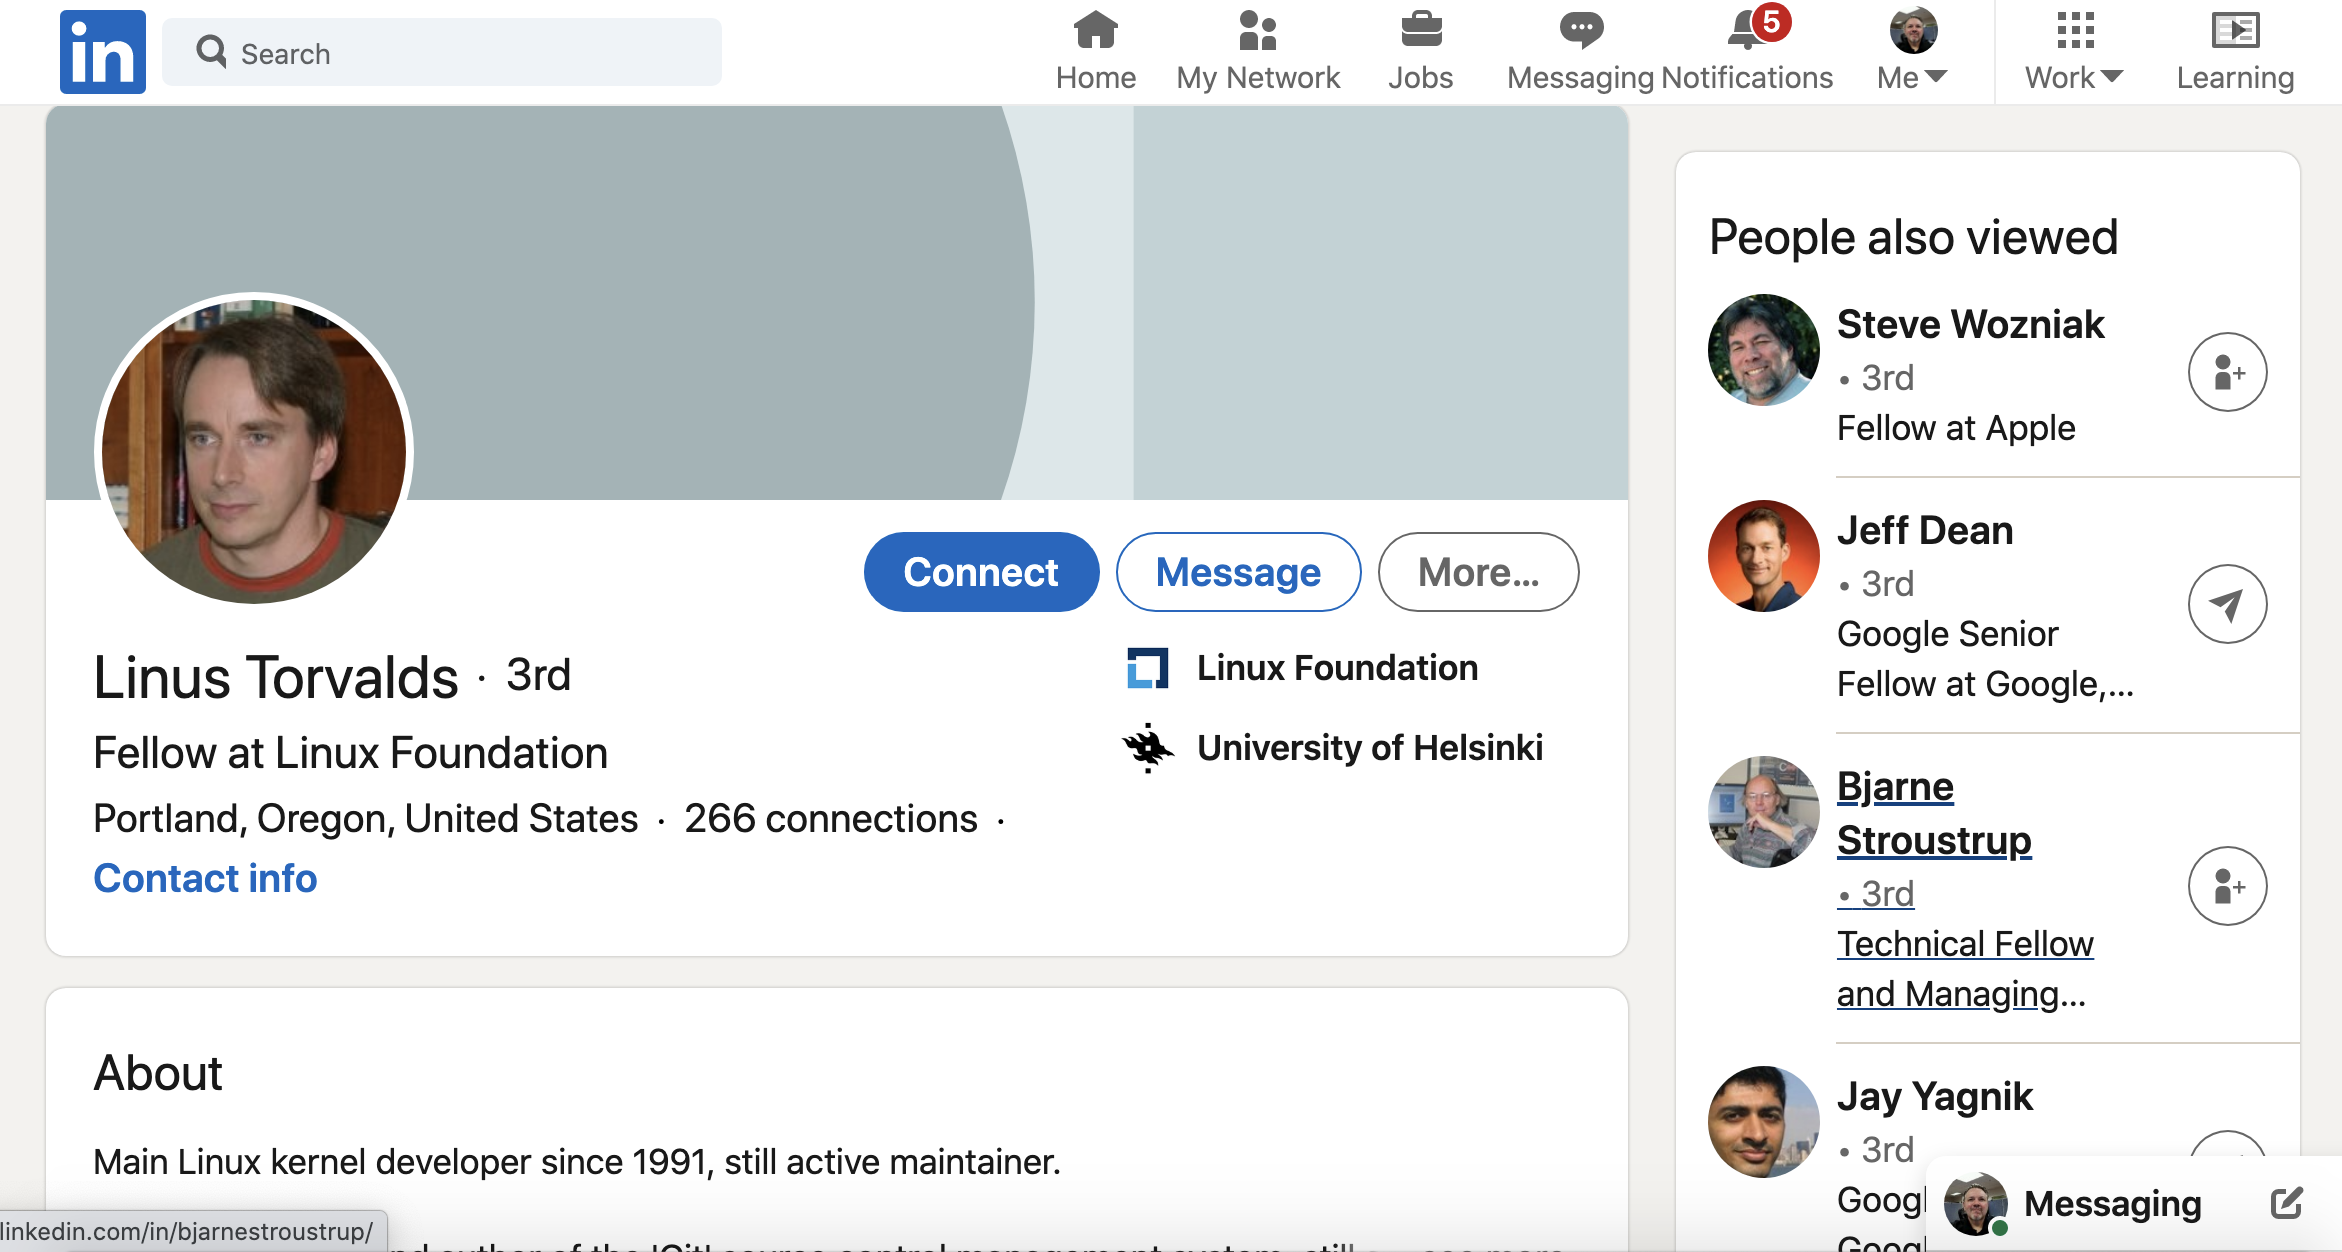The image size is (2342, 1252).
Task: Send message to Jeff Dean via arrow icon
Action: pyautogui.click(x=2227, y=604)
